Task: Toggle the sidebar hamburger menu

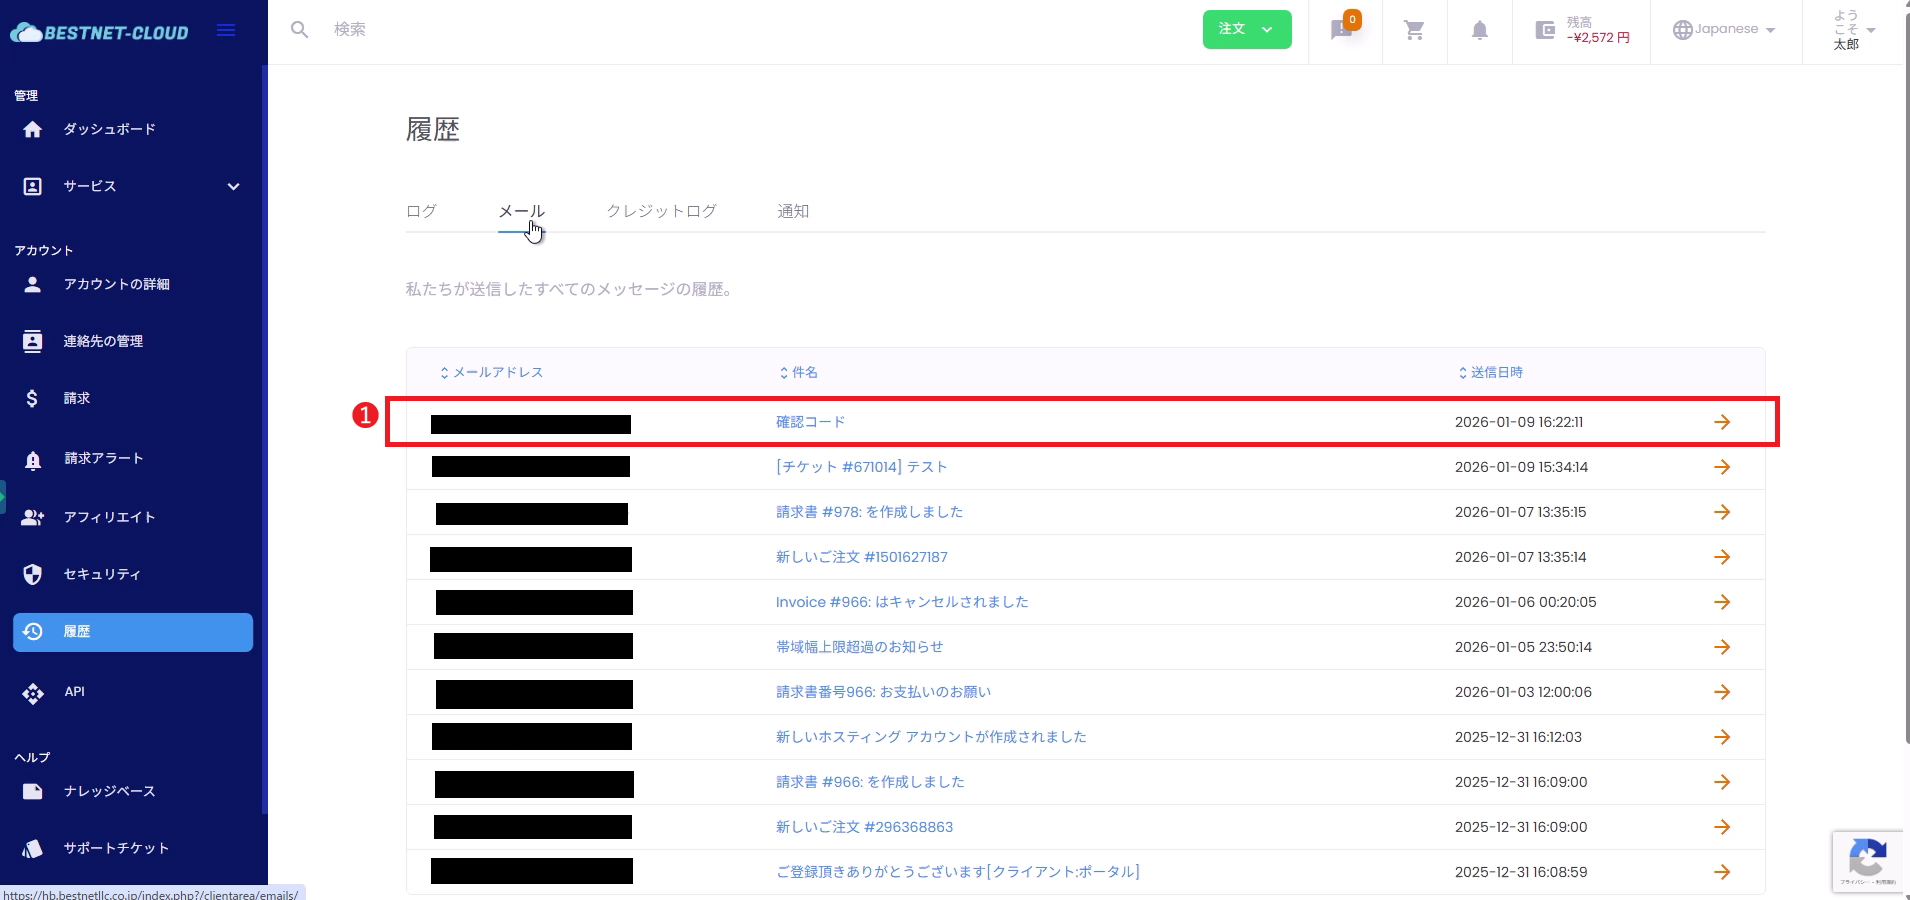Action: pos(226,30)
